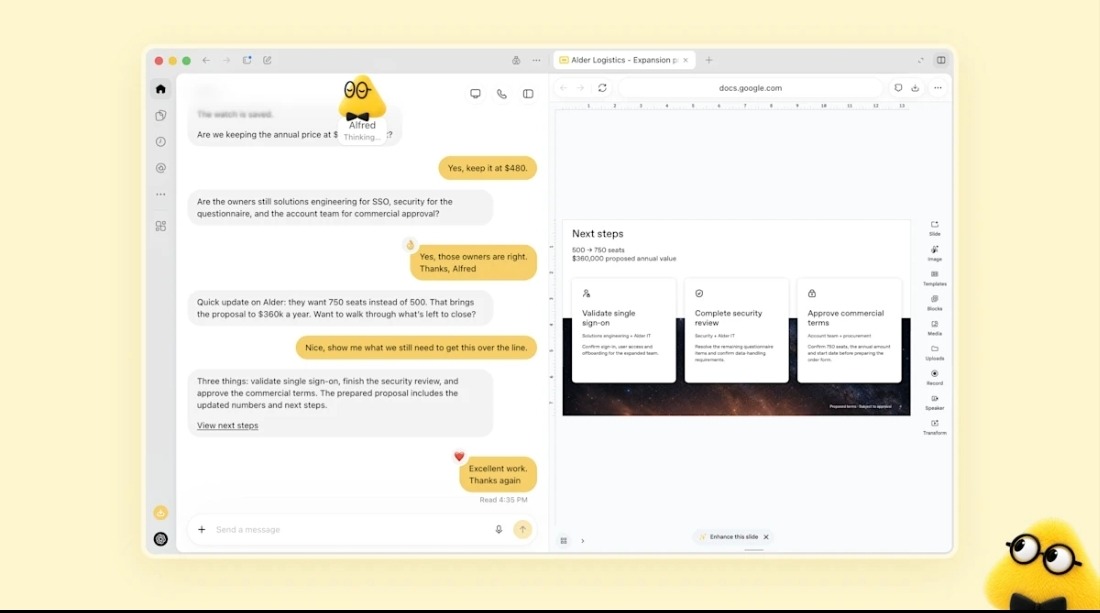Open the @ mentions icon in sidebar
1100x613 pixels.
(x=161, y=168)
